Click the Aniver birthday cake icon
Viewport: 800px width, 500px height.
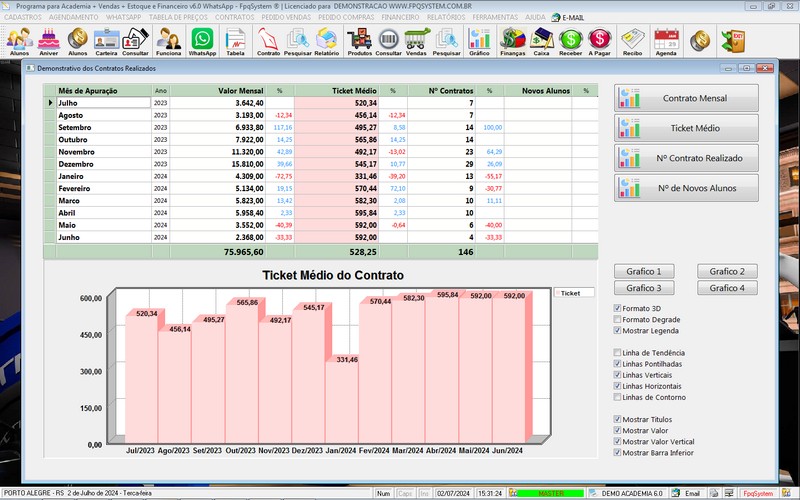(x=48, y=41)
